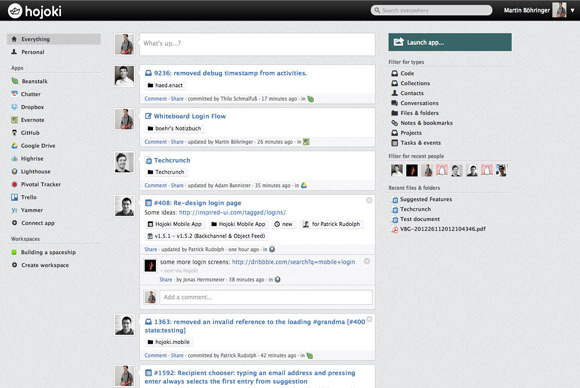Open the Whiteboard Login Flow link
This screenshot has height=388, width=580.
(x=189, y=116)
